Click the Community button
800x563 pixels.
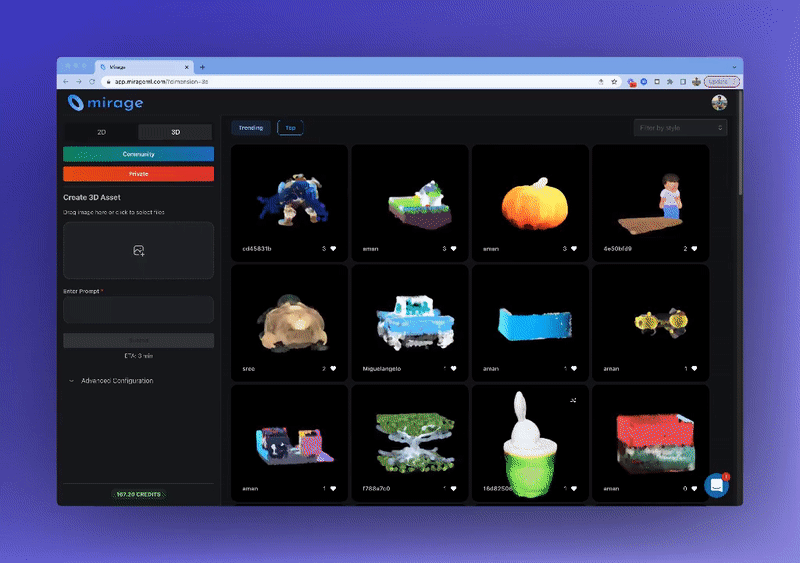[x=138, y=154]
